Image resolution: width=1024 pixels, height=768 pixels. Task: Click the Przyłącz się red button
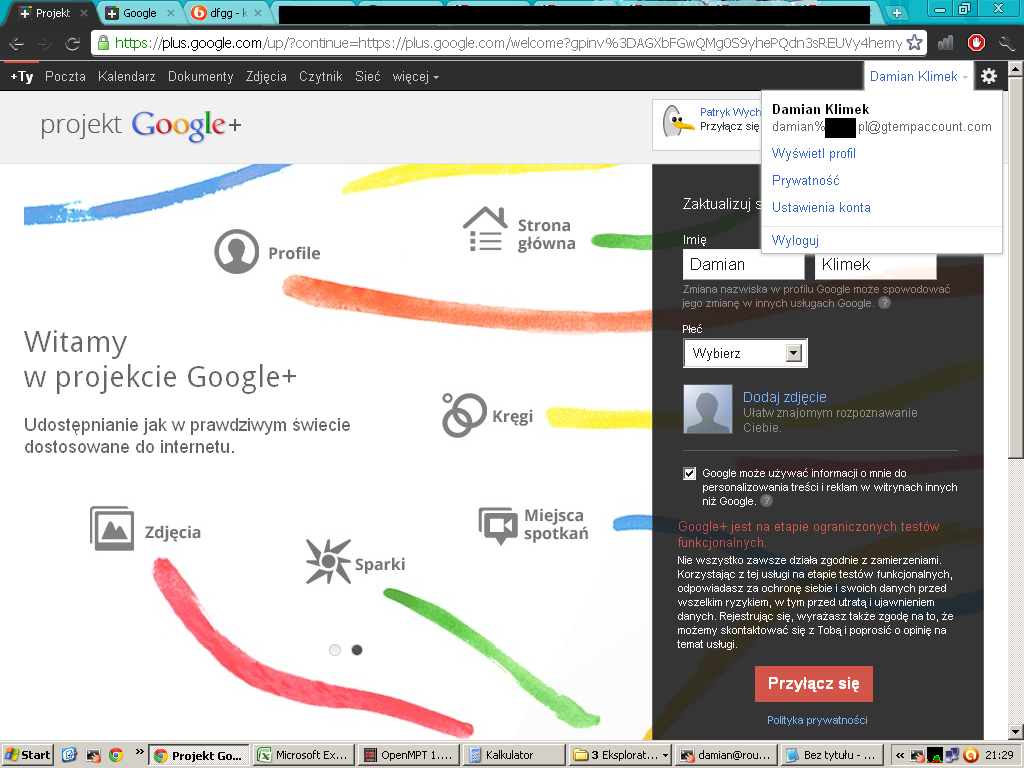point(814,684)
